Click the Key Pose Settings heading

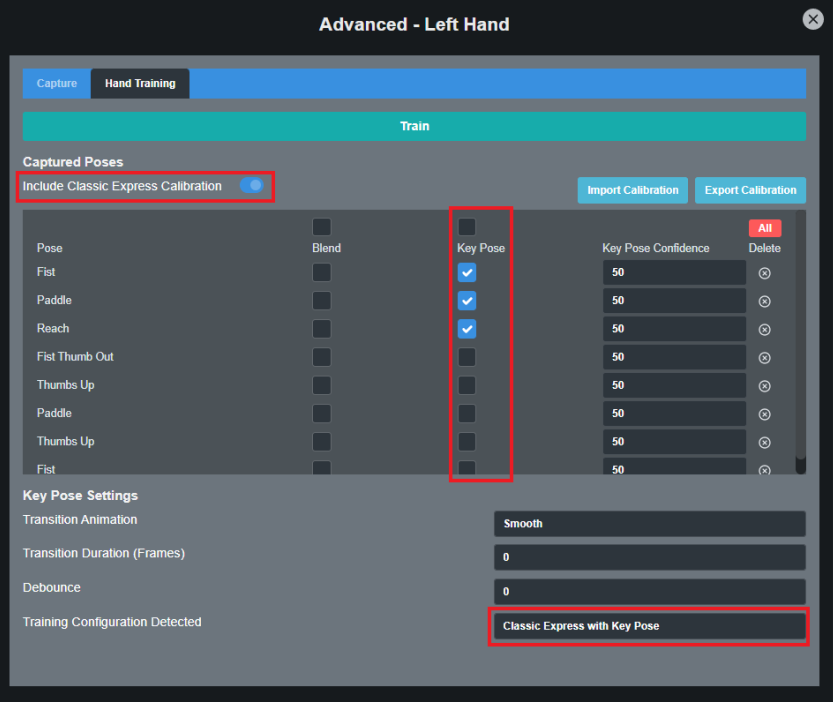point(80,495)
